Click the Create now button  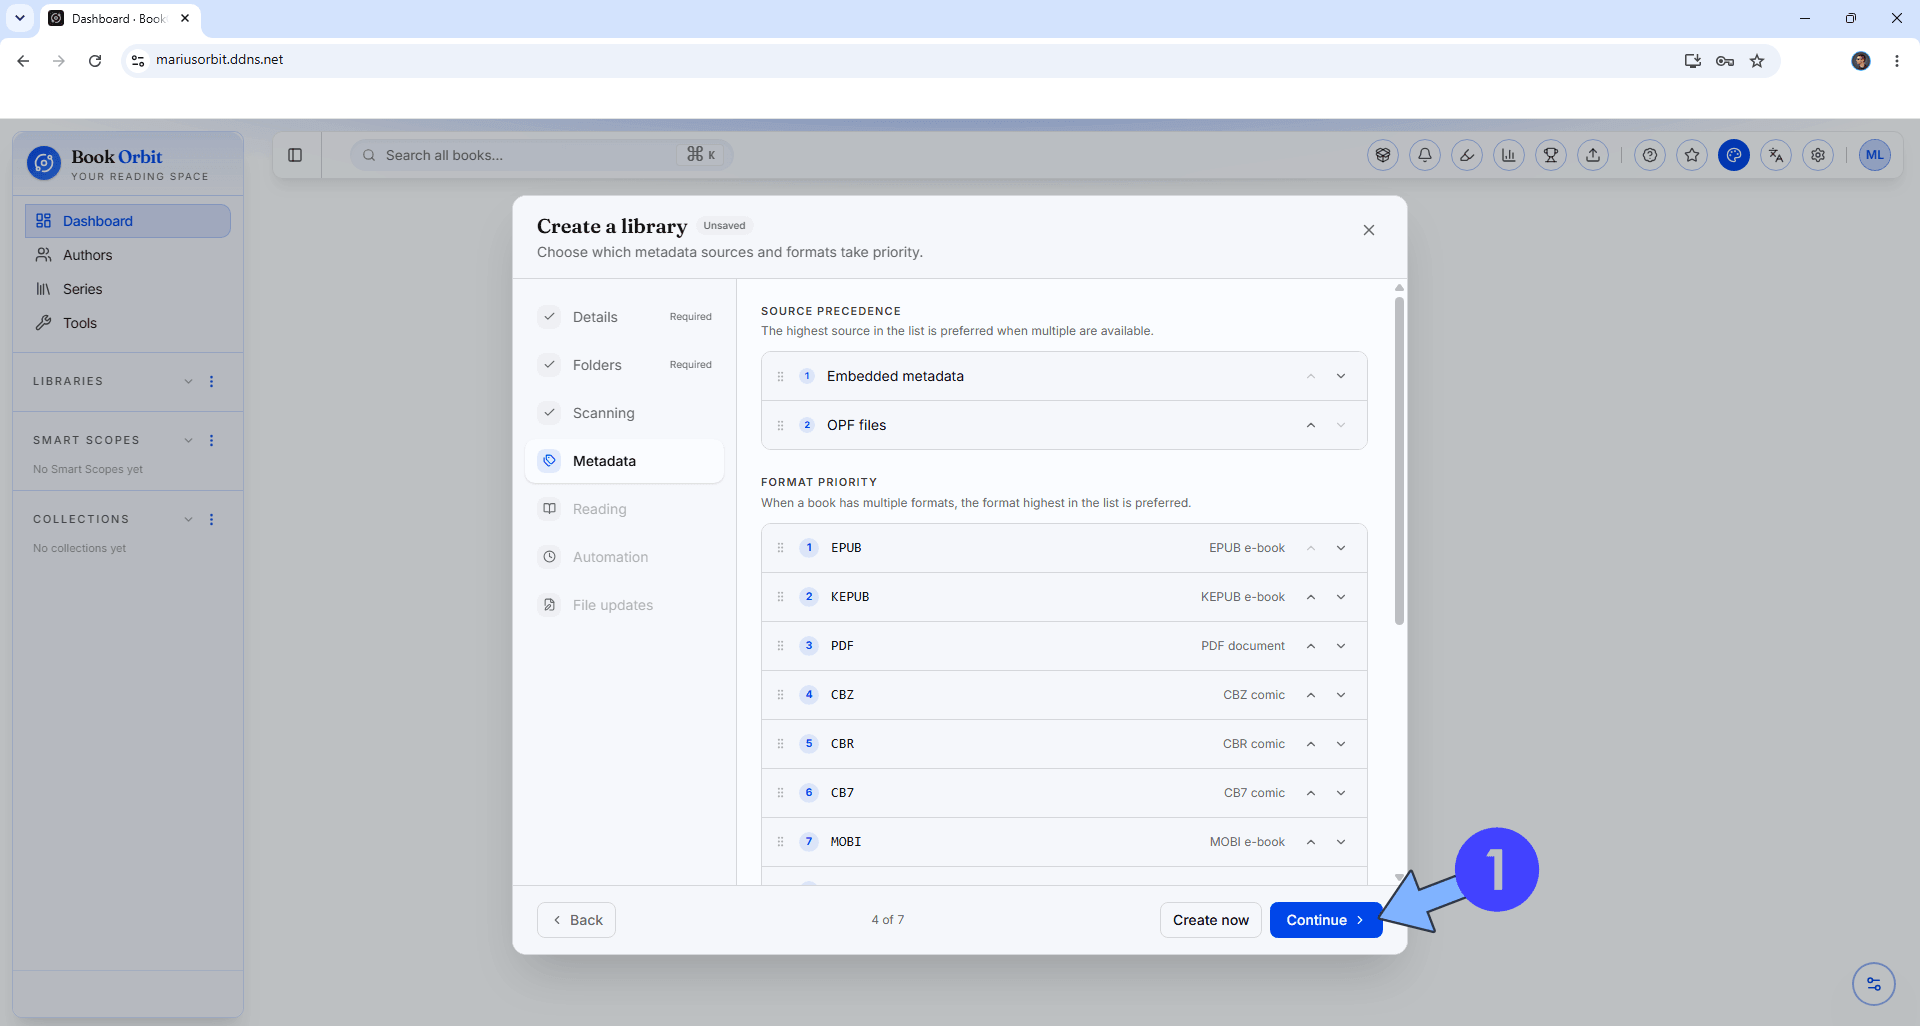1210,920
